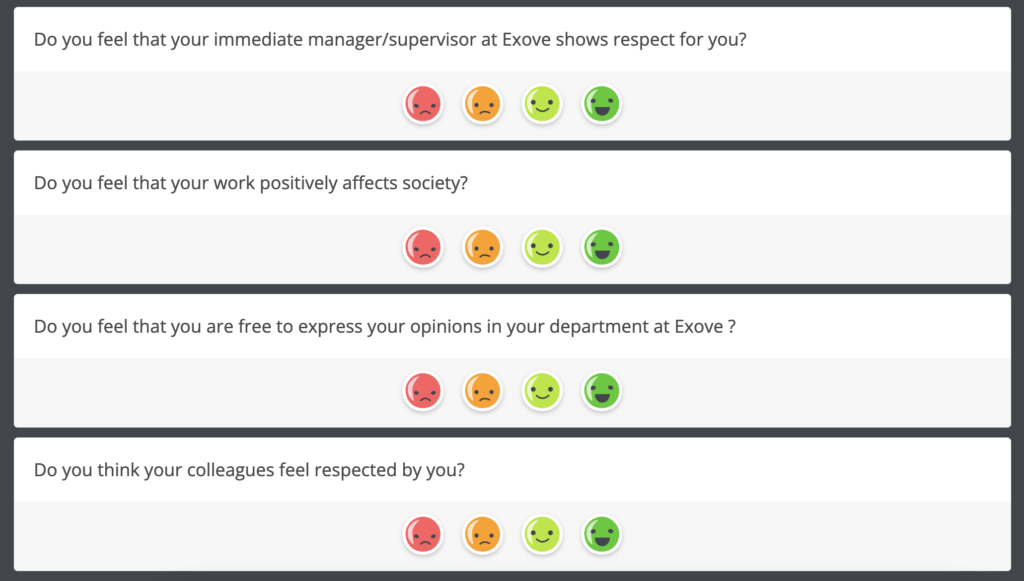Select dark green happy face for colleagues respected

[x=601, y=535]
